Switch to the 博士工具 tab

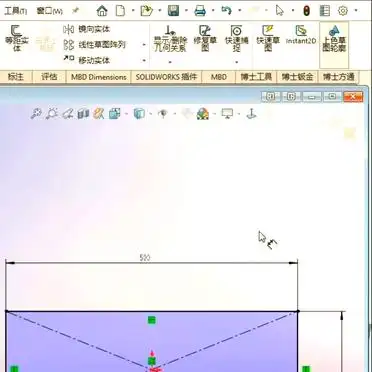[256, 77]
